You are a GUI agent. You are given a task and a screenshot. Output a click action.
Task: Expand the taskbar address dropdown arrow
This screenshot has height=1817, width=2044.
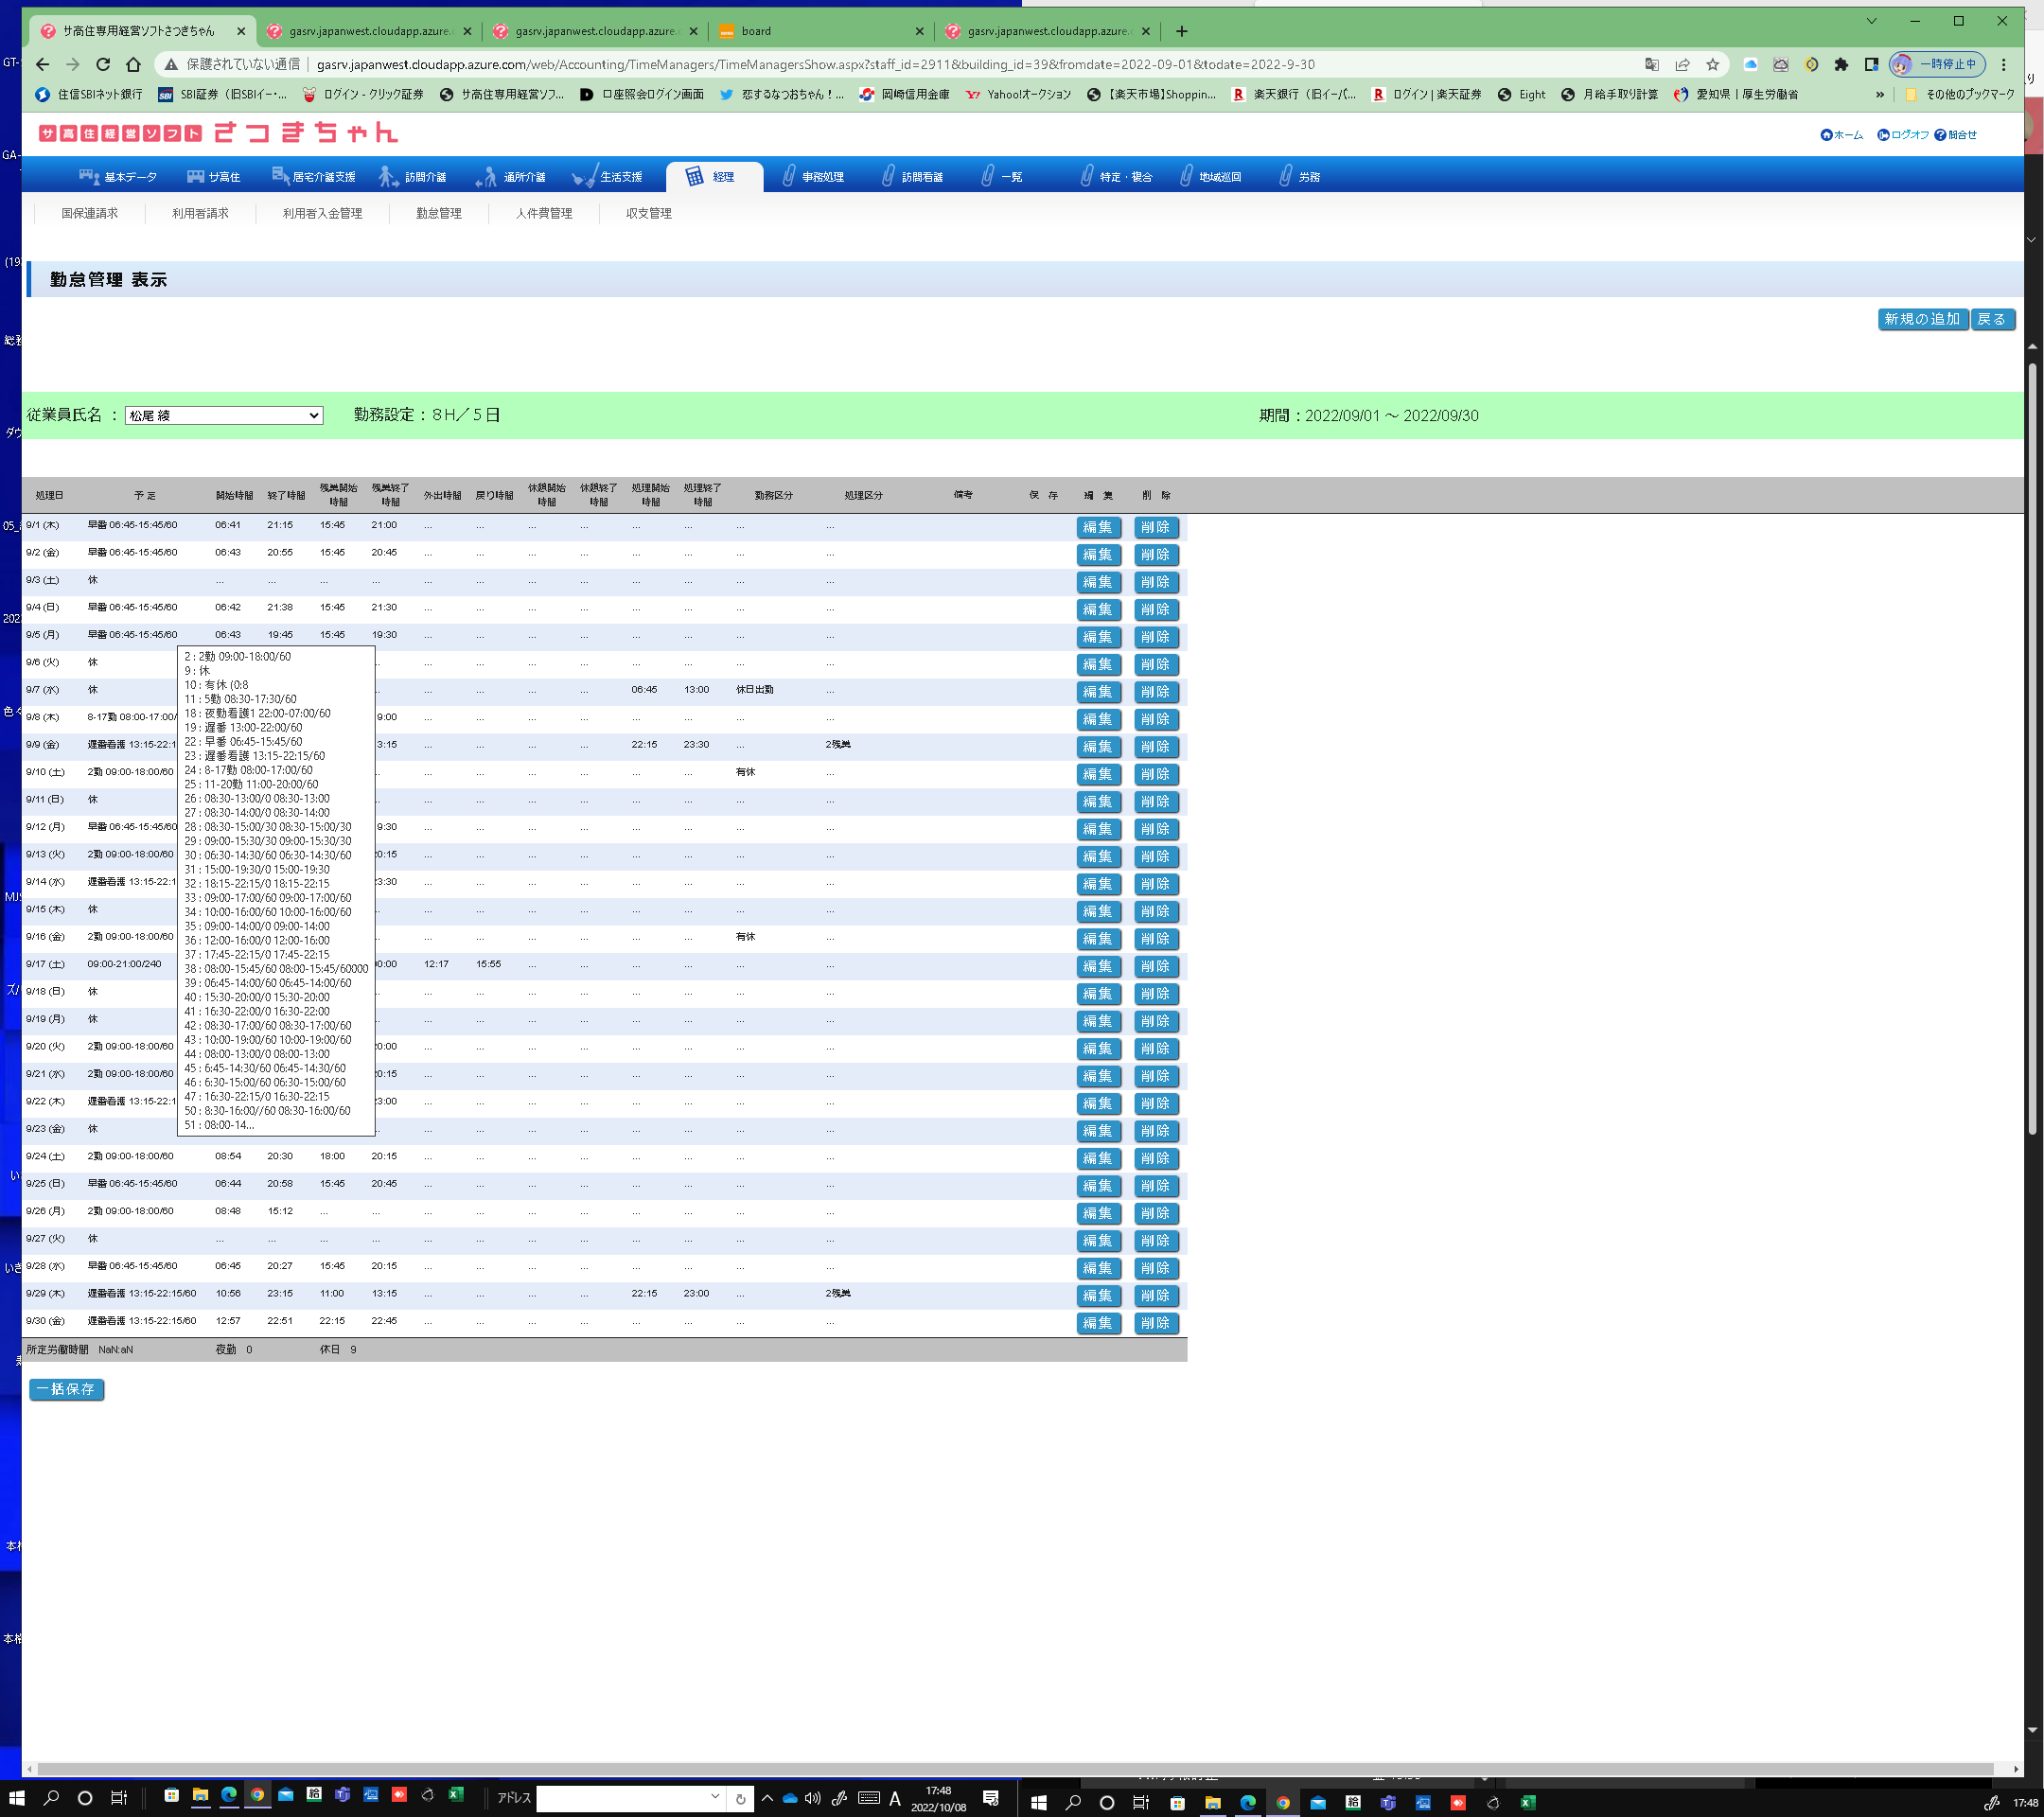(715, 1796)
